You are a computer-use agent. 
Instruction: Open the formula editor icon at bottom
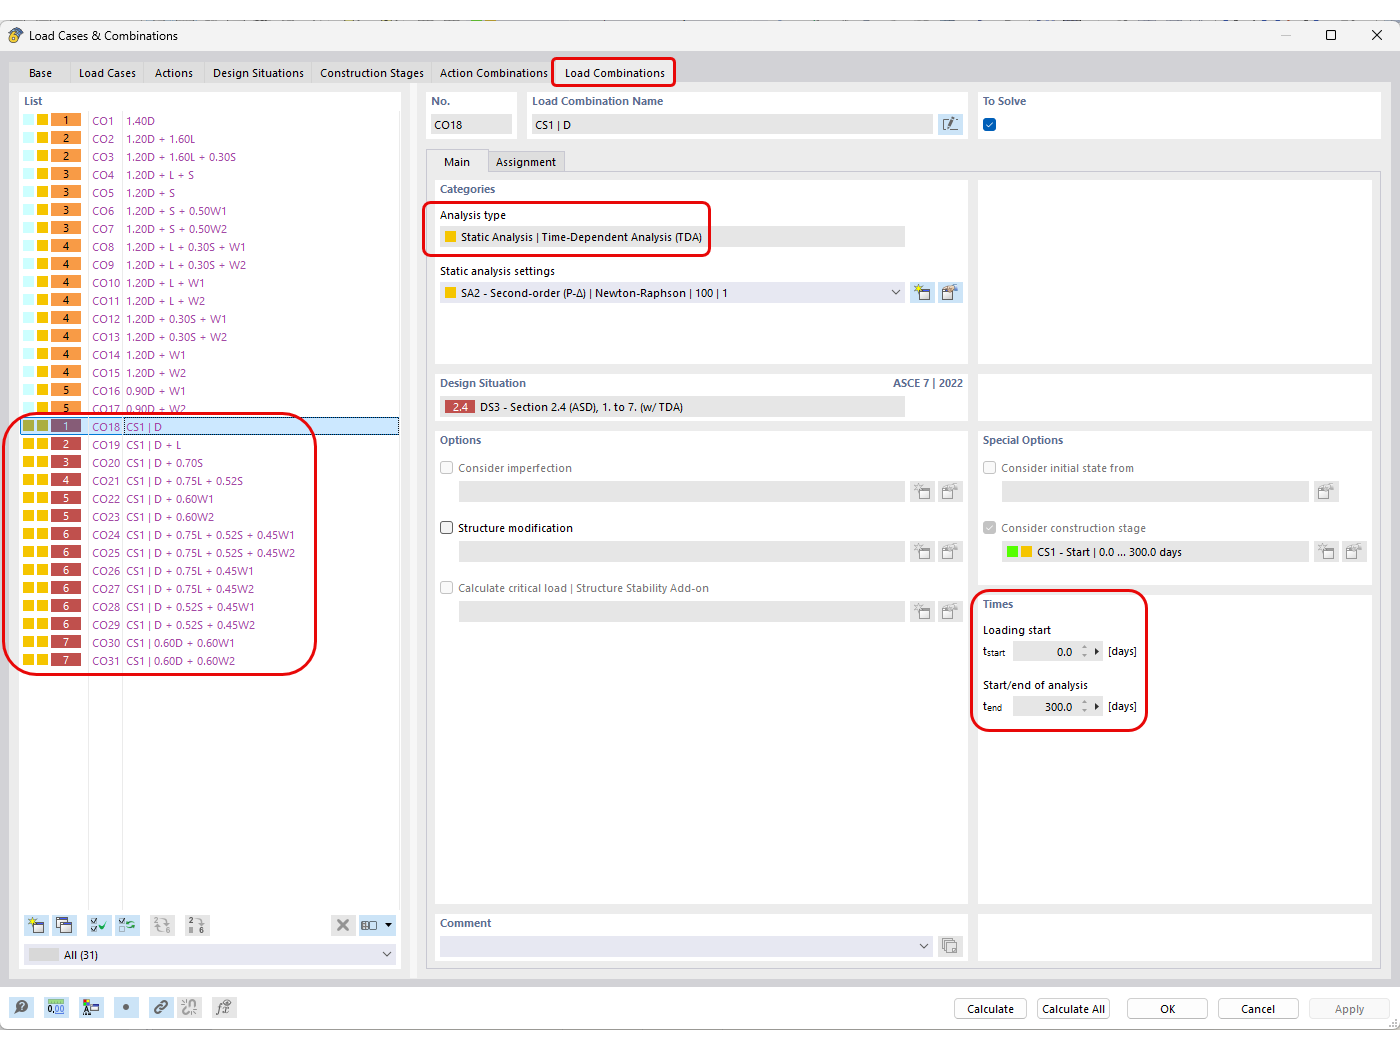coord(224,1007)
